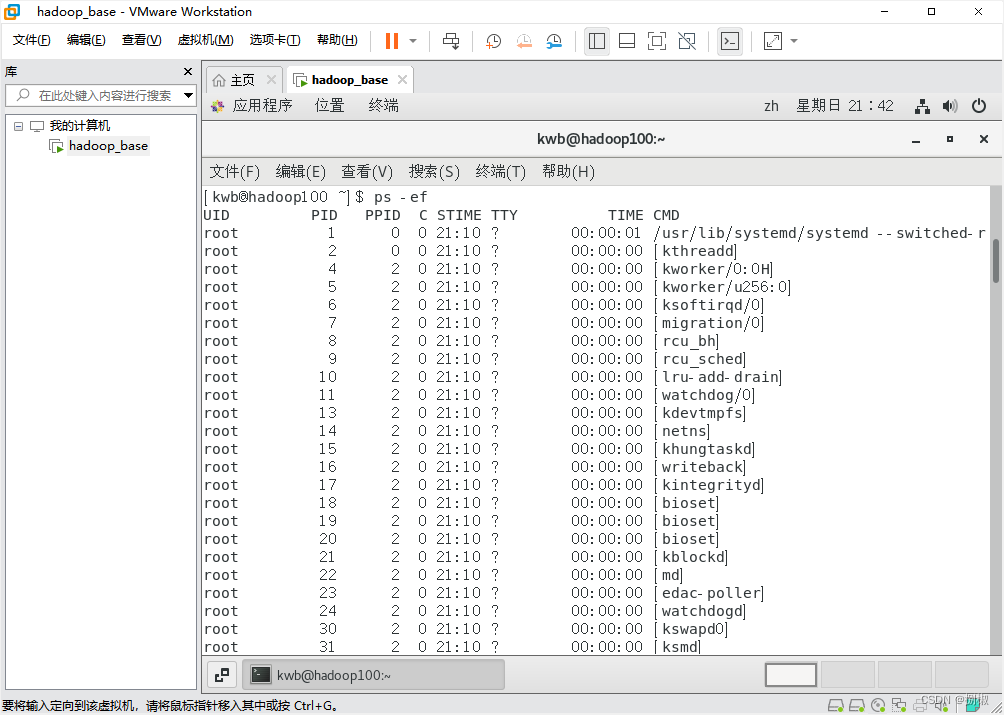Click the terminal title kwb@hadoop100:~
The height and width of the screenshot is (715, 1004).
[x=601, y=139]
